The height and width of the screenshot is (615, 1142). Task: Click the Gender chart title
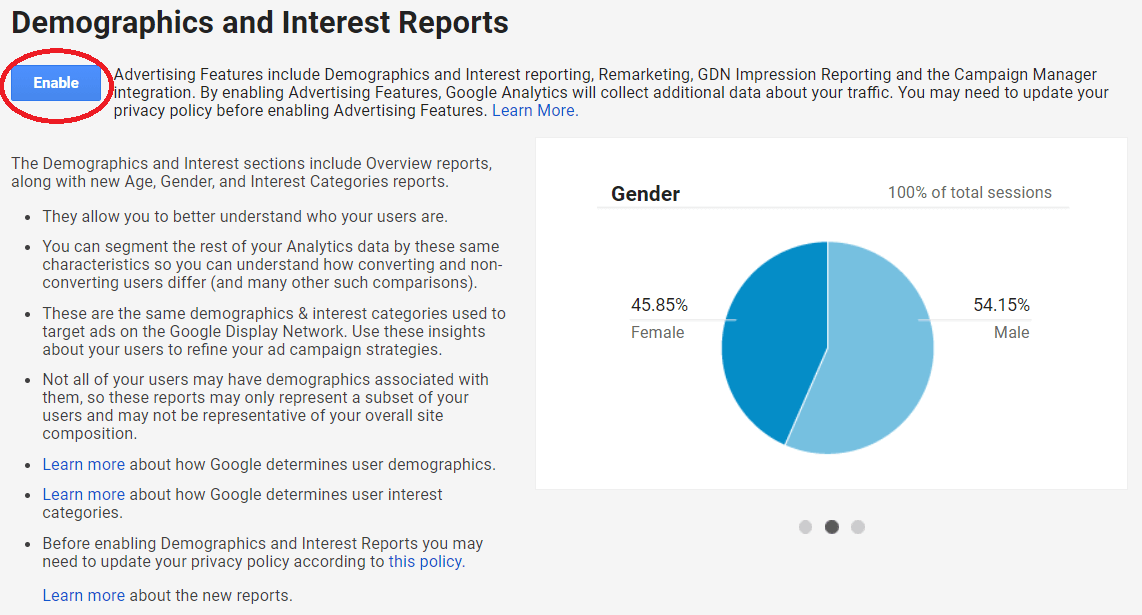click(x=645, y=194)
